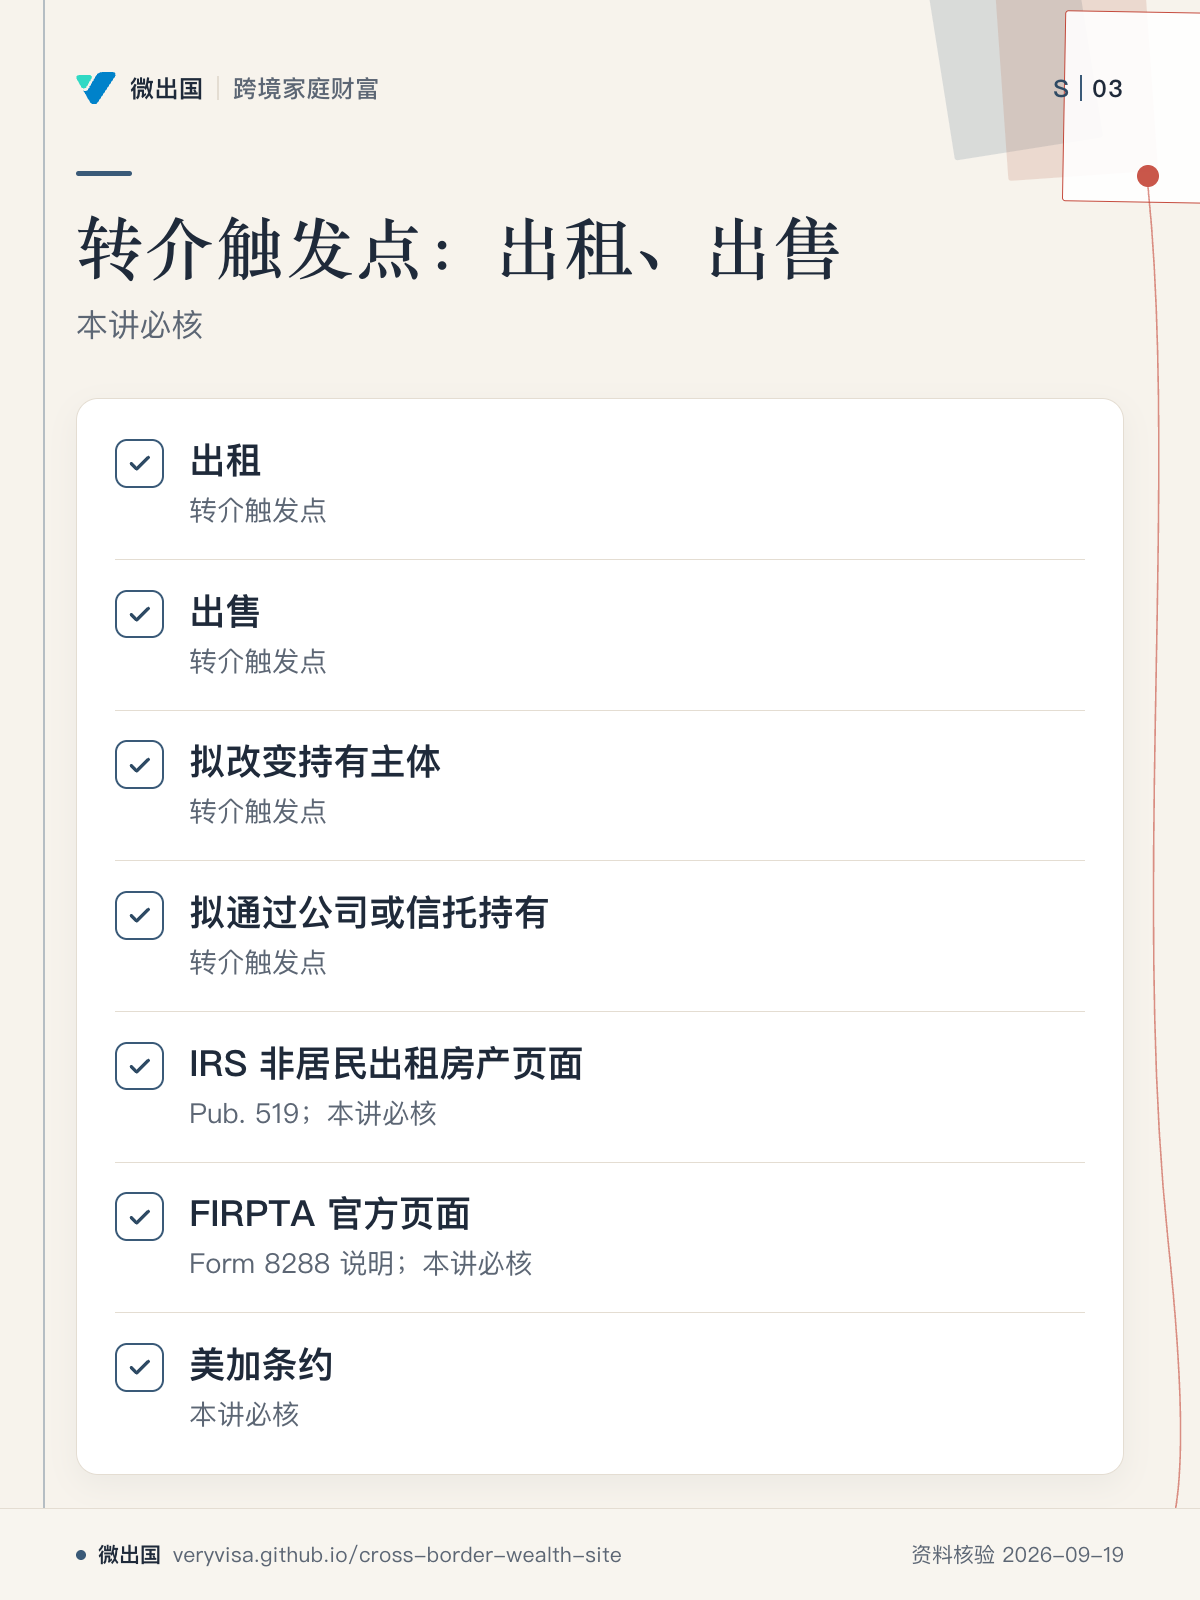Click the 微出国 checkmark logo icon
1200x1600 pixels.
point(96,88)
